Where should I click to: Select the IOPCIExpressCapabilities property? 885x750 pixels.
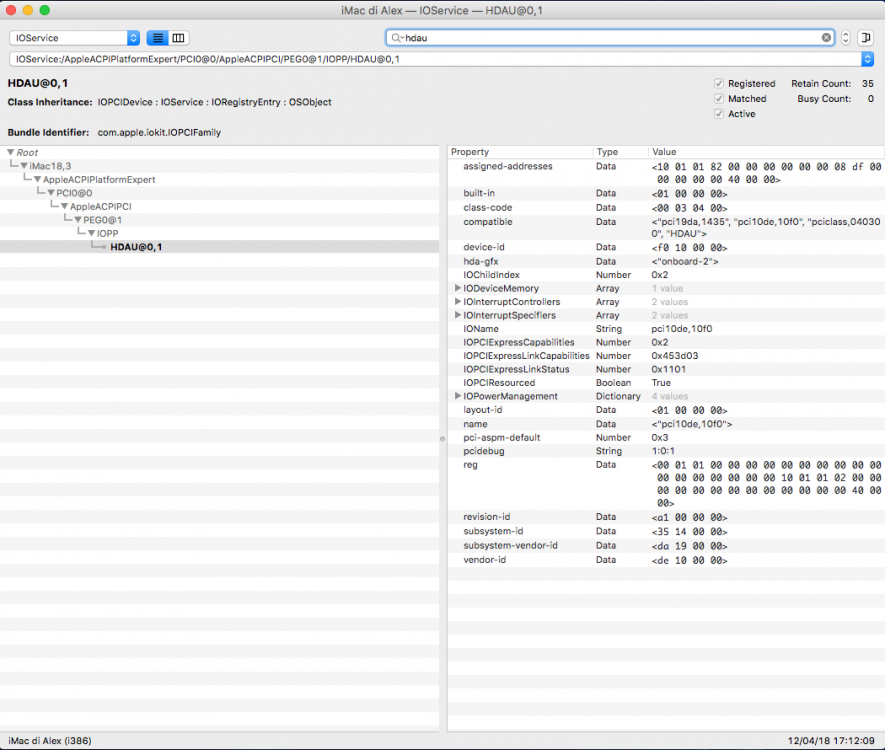(666, 342)
